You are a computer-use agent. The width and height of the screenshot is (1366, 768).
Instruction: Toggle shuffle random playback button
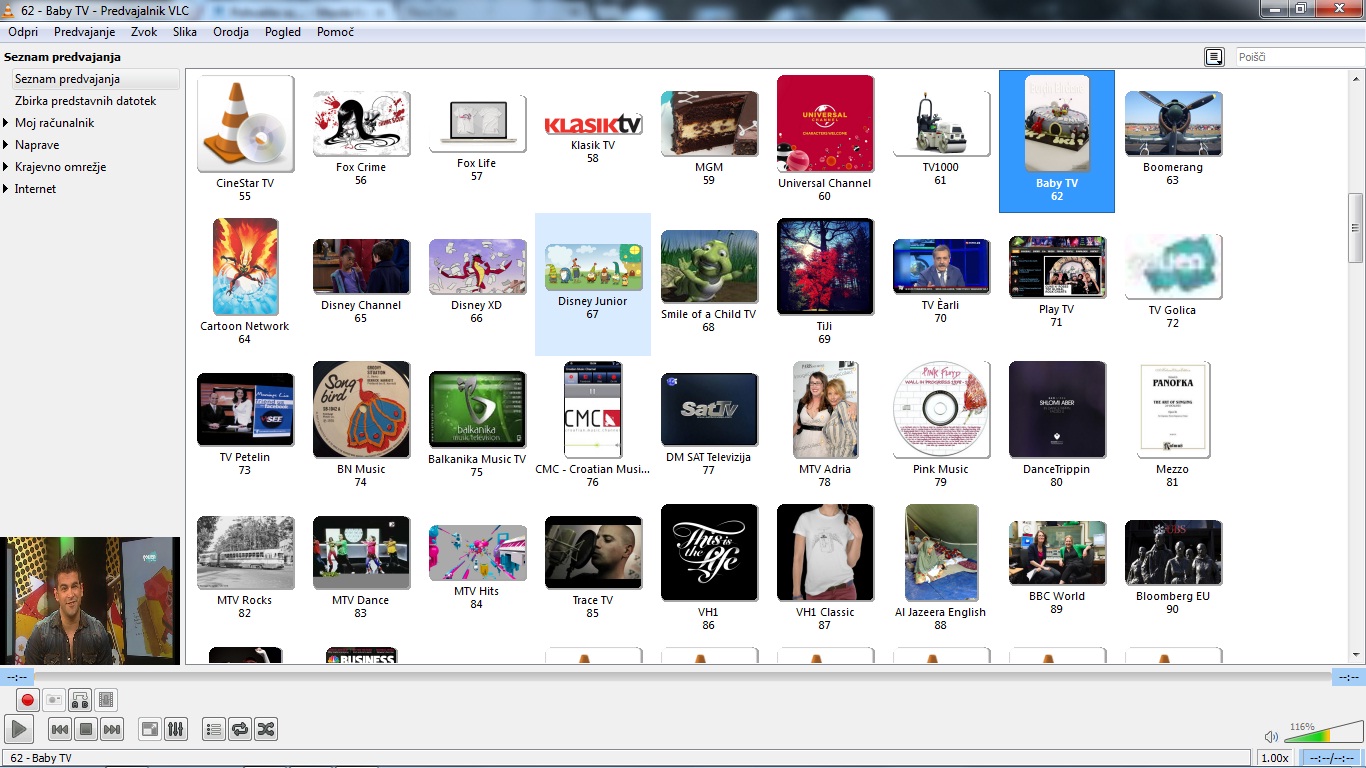tap(265, 729)
